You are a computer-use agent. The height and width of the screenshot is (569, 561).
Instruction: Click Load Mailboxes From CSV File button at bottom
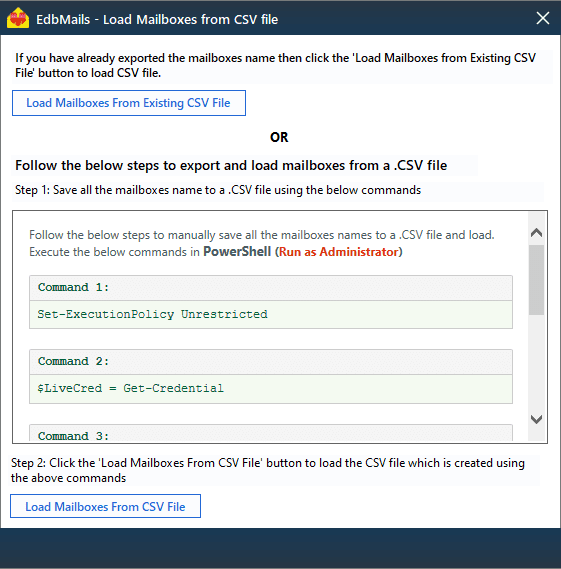tap(105, 506)
